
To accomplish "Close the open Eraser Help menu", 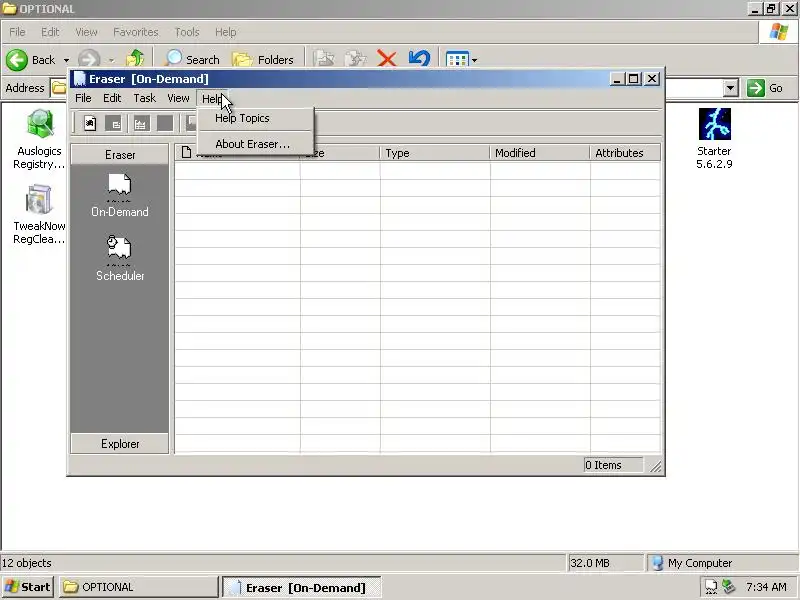I will point(211,98).
